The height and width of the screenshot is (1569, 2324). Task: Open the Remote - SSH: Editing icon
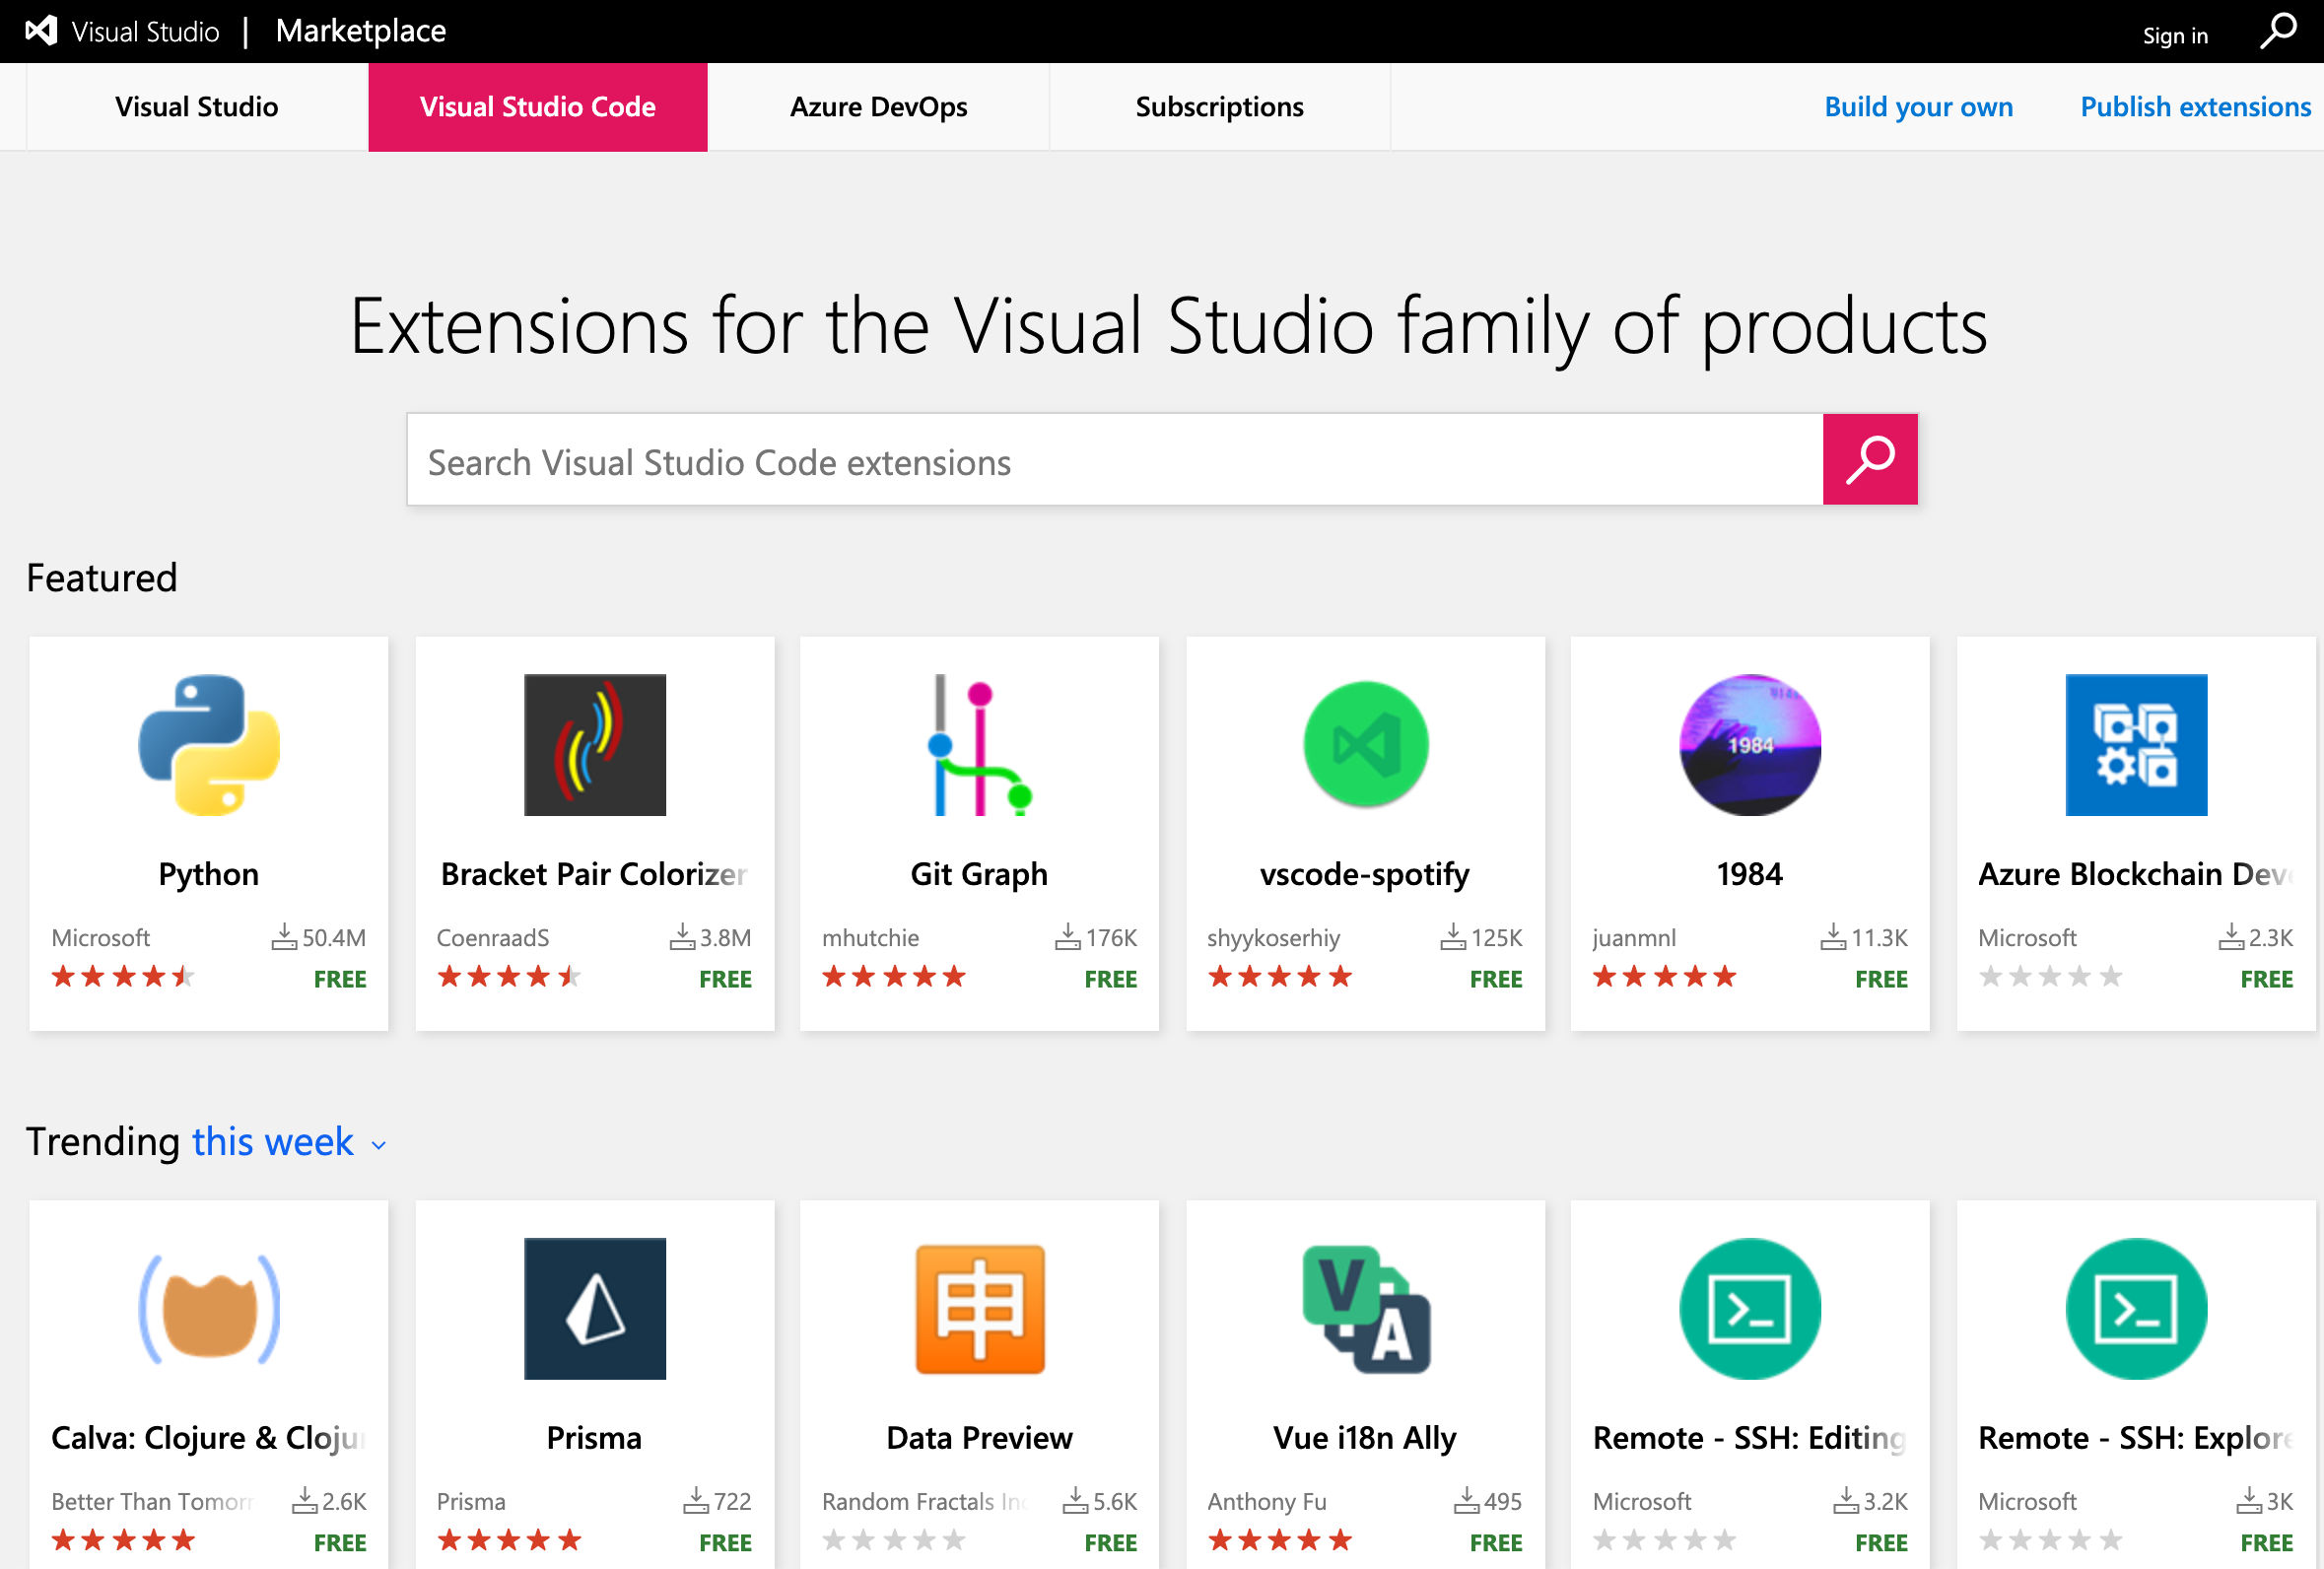pos(1750,1309)
